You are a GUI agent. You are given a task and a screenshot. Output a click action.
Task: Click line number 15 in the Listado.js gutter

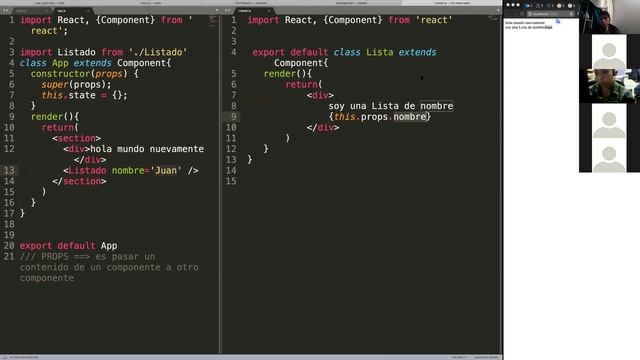click(x=231, y=181)
